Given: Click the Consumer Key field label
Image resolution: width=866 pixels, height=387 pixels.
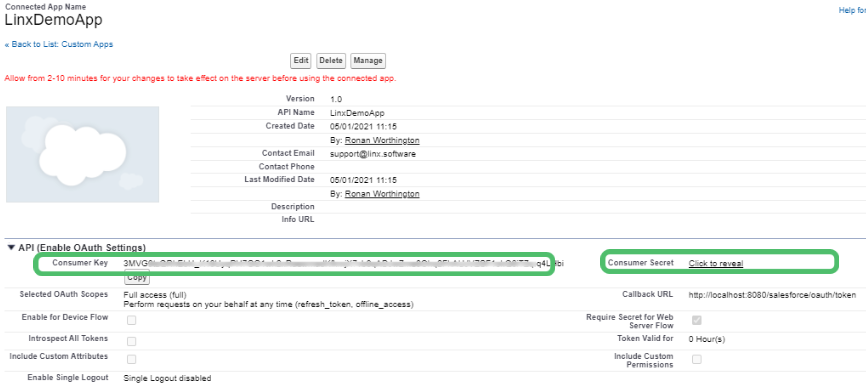Looking at the screenshot, I should coord(80,263).
